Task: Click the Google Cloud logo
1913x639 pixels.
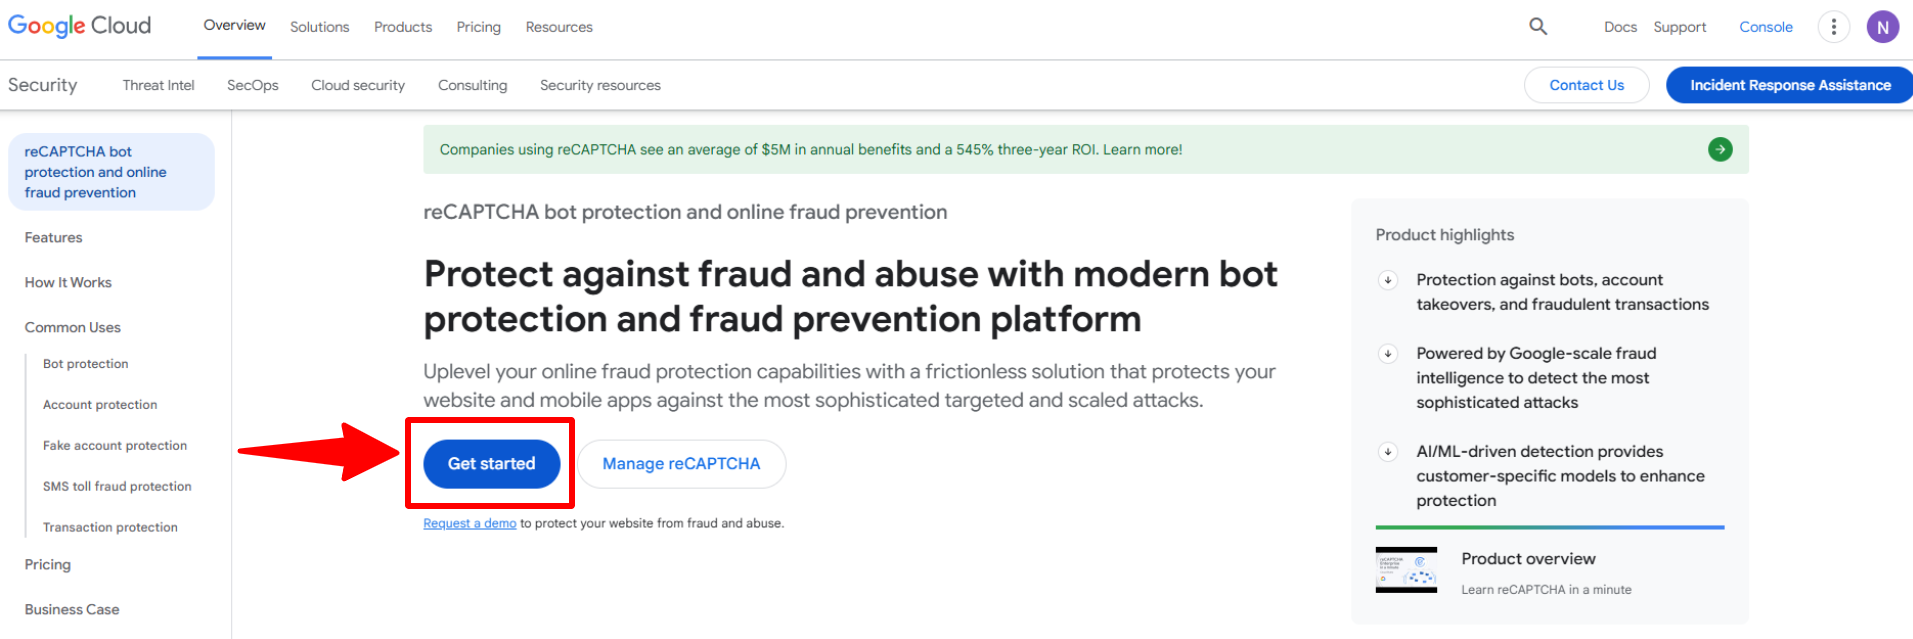Action: pyautogui.click(x=80, y=26)
